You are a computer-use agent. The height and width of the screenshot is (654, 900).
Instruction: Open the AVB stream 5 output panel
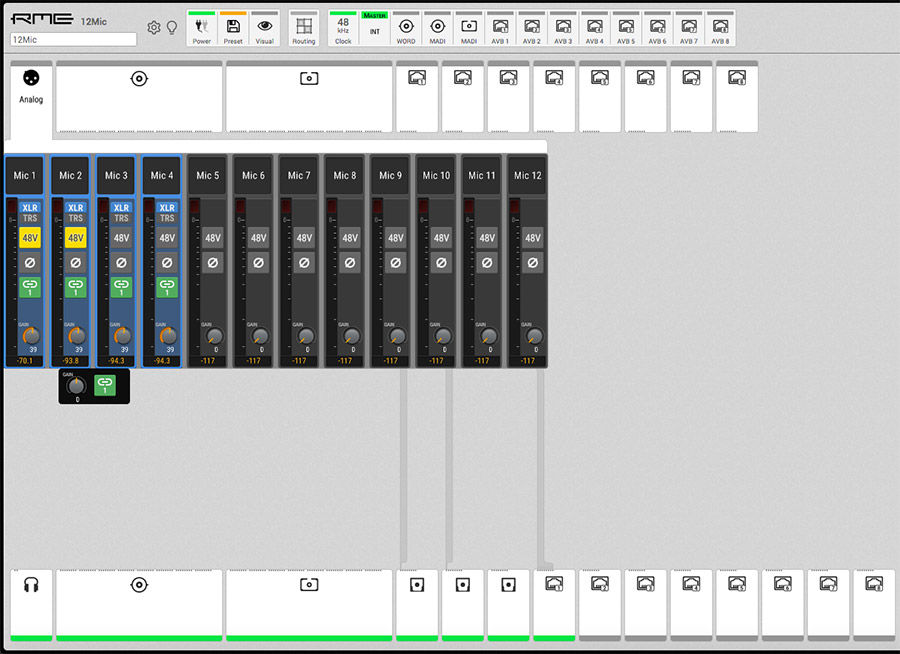coord(737,605)
